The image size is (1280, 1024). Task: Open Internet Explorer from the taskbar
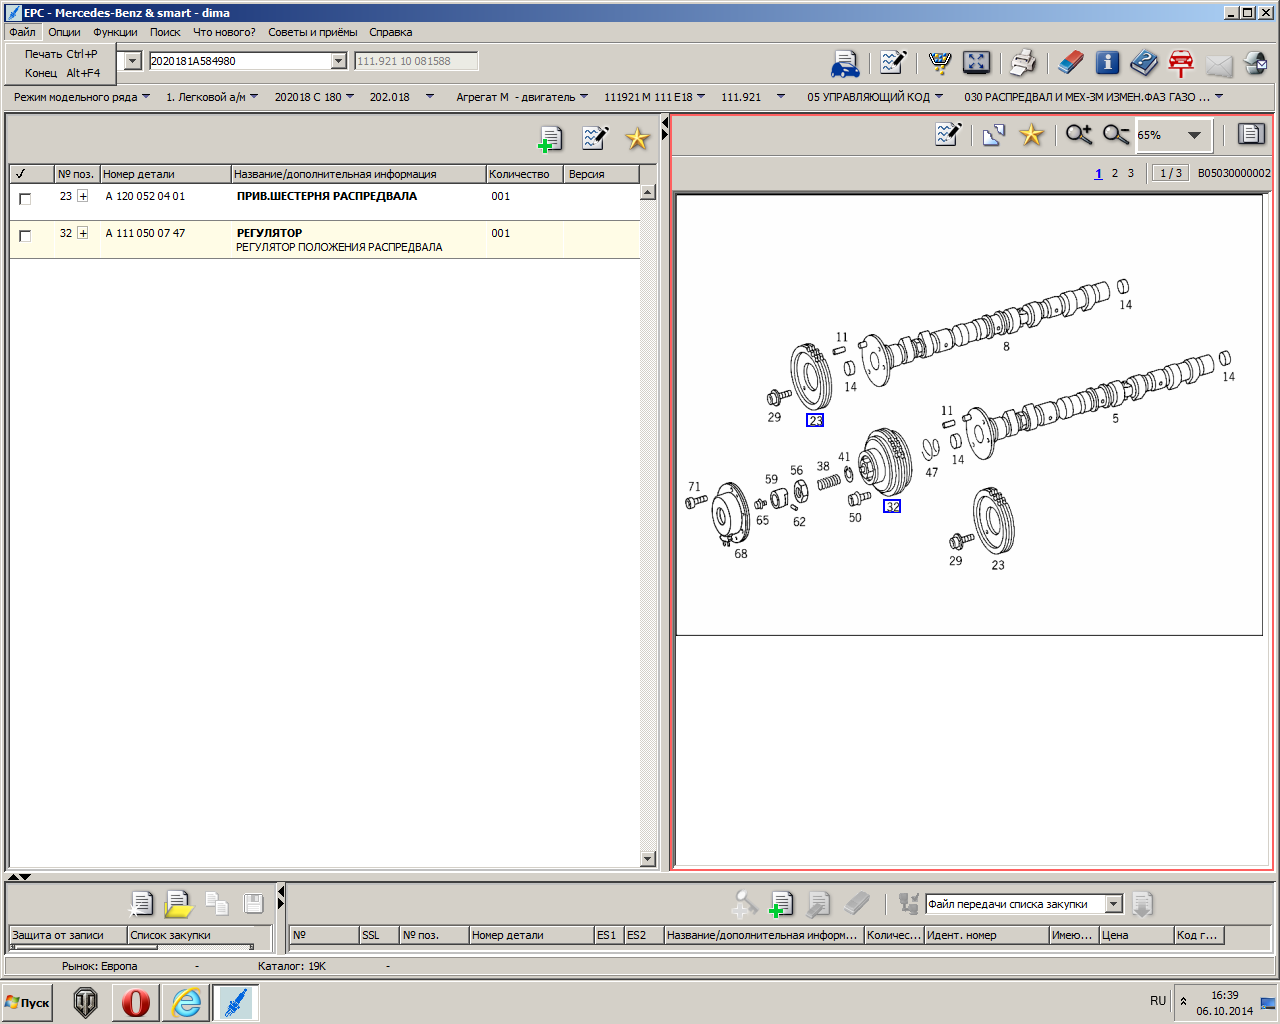[x=186, y=1002]
